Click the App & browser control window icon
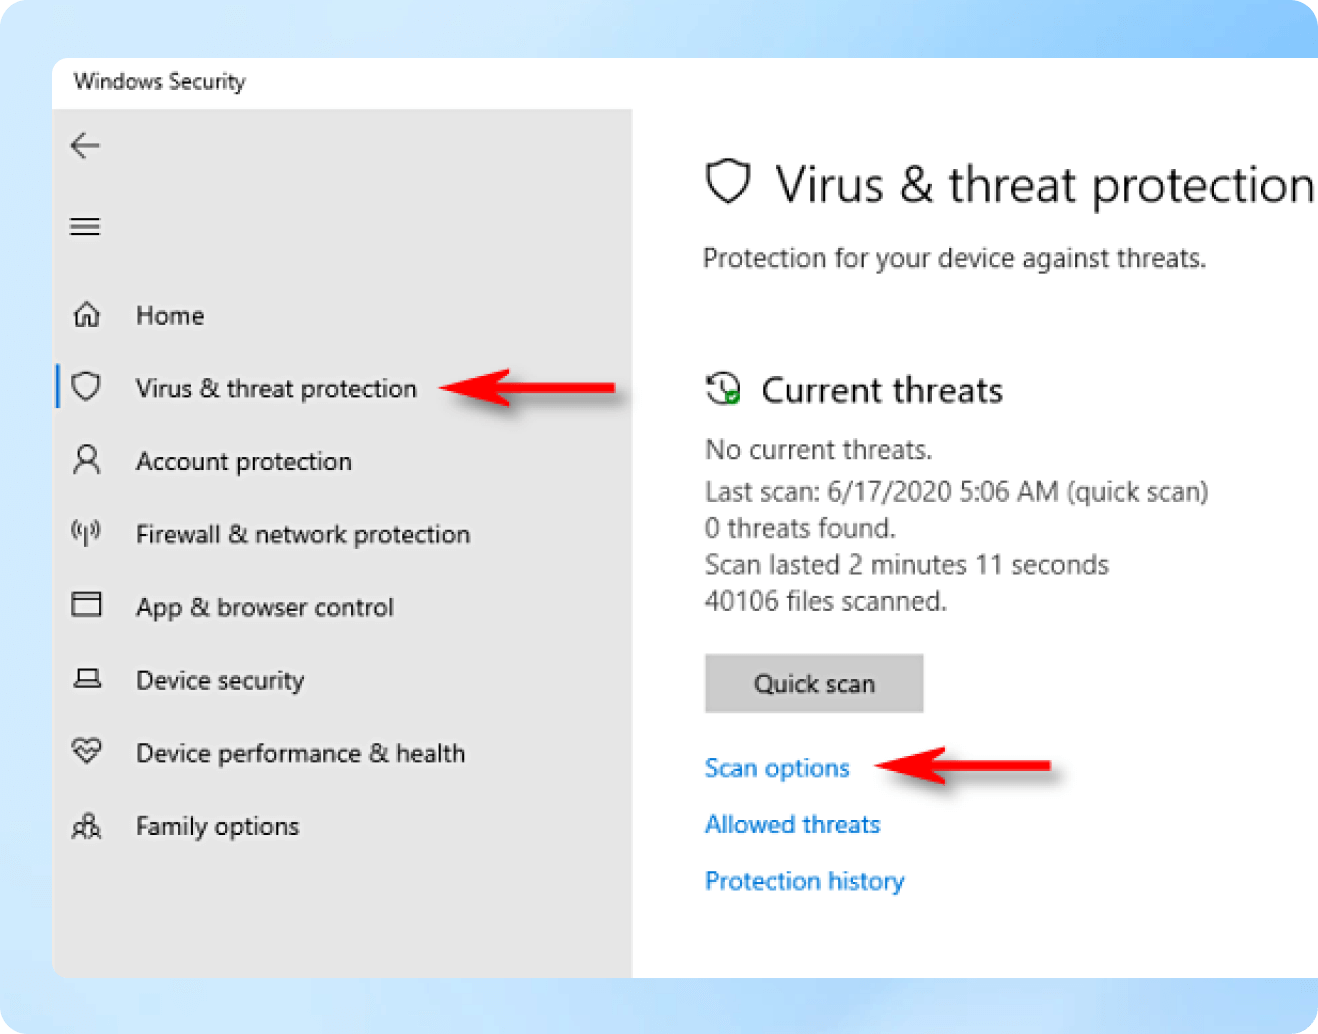Image resolution: width=1318 pixels, height=1034 pixels. pyautogui.click(x=87, y=605)
